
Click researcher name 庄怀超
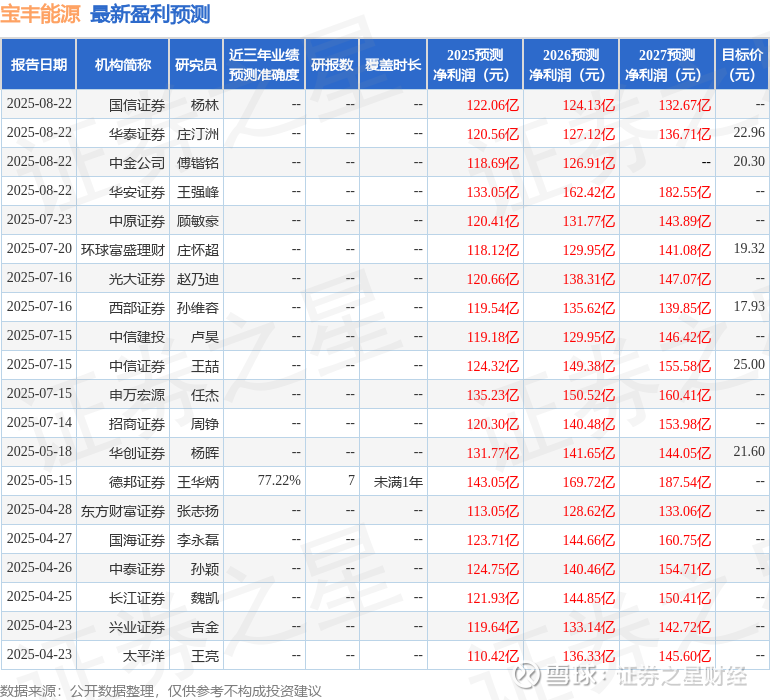tap(197, 250)
